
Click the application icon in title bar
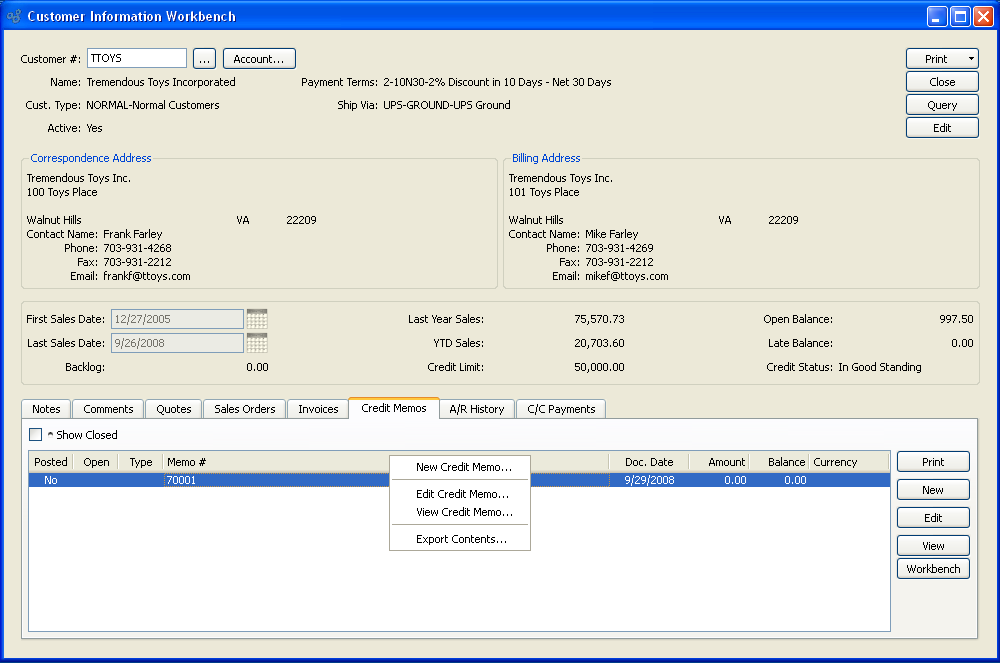pyautogui.click(x=14, y=16)
